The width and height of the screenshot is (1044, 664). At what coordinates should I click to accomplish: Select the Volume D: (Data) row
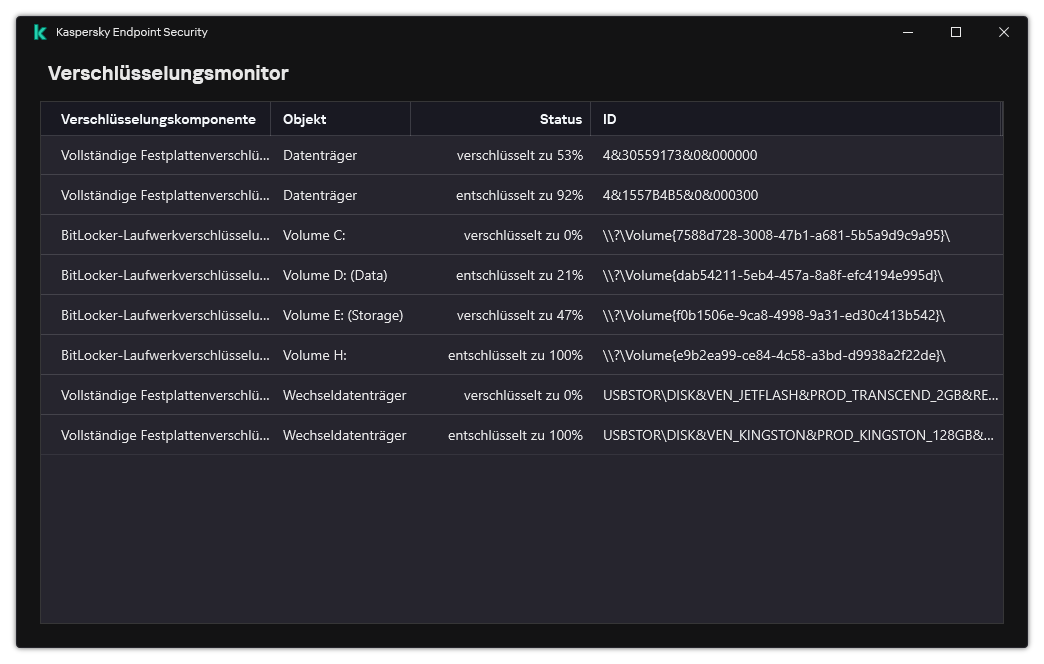tap(521, 275)
